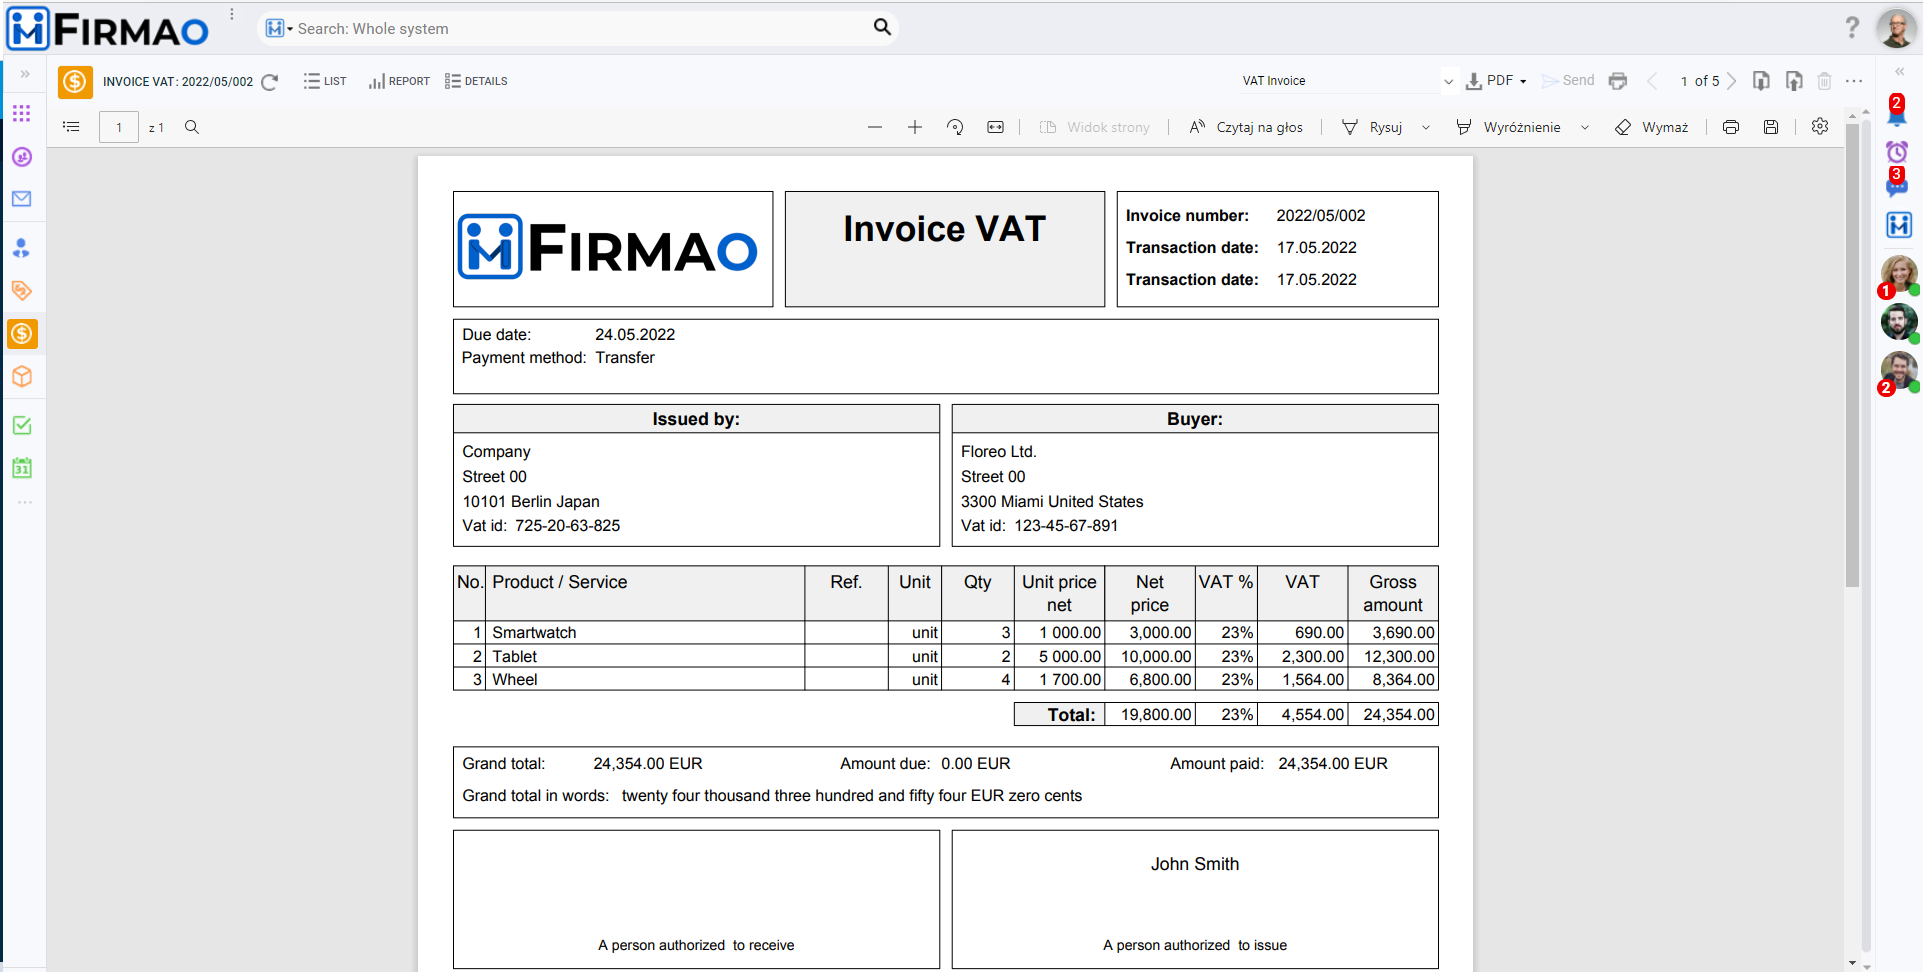The image size is (1923, 972).
Task: Open the Calendar icon in the left sidebar
Action: (x=22, y=467)
